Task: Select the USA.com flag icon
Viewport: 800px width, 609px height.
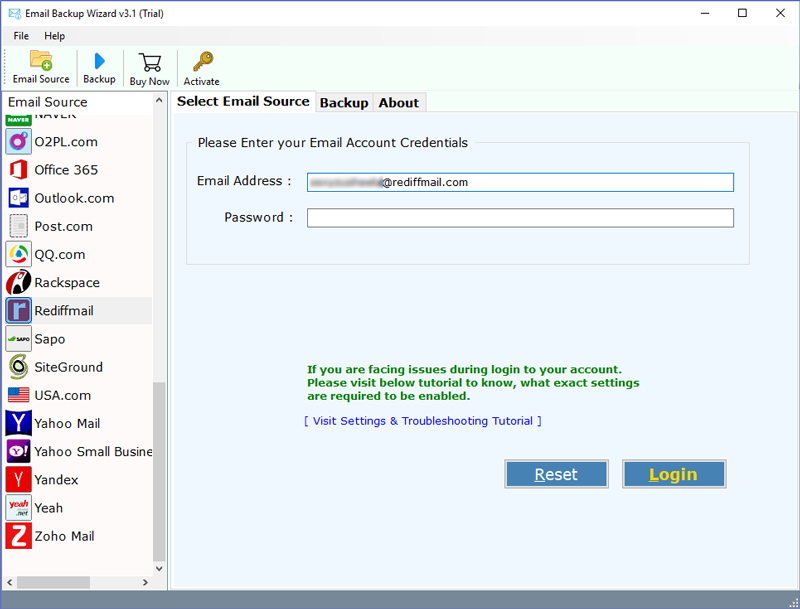Action: 18,395
